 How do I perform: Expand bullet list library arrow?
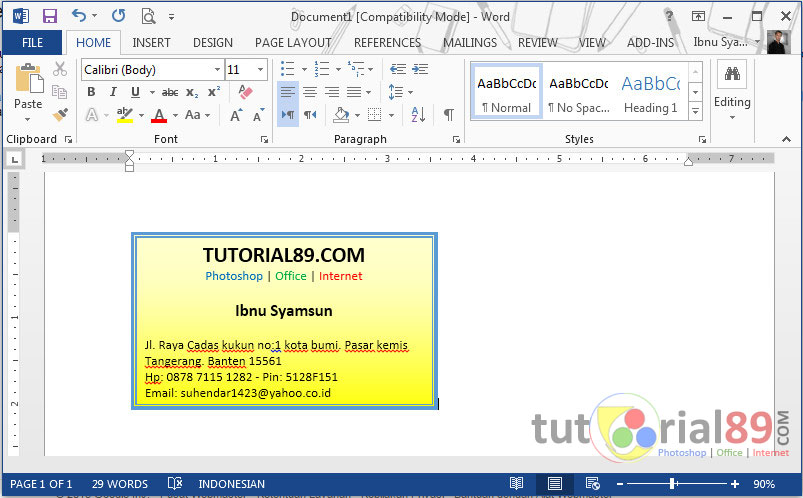[304, 69]
